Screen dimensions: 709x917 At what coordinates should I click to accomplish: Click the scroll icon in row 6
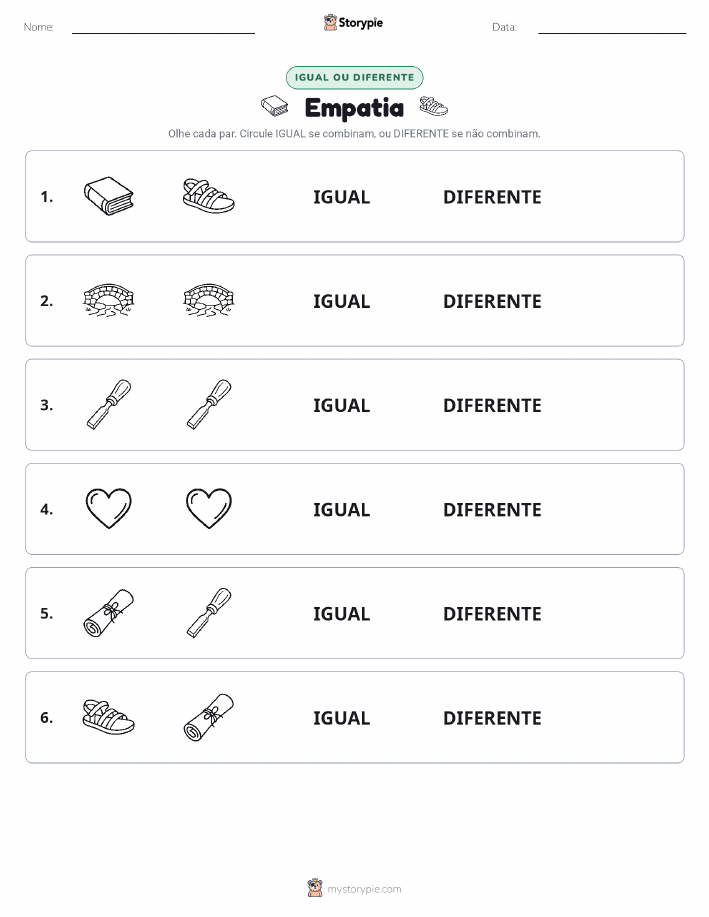pyautogui.click(x=209, y=717)
